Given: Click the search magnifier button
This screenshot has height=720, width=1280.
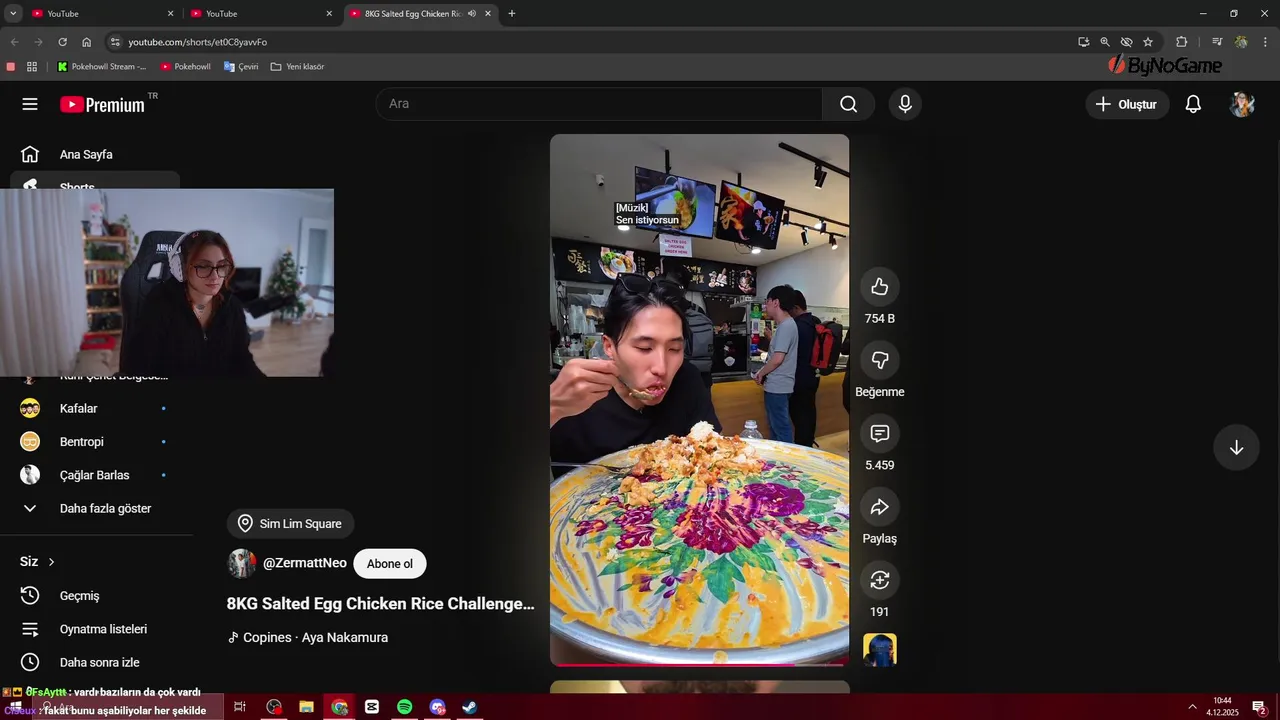Looking at the screenshot, I should coord(848,104).
